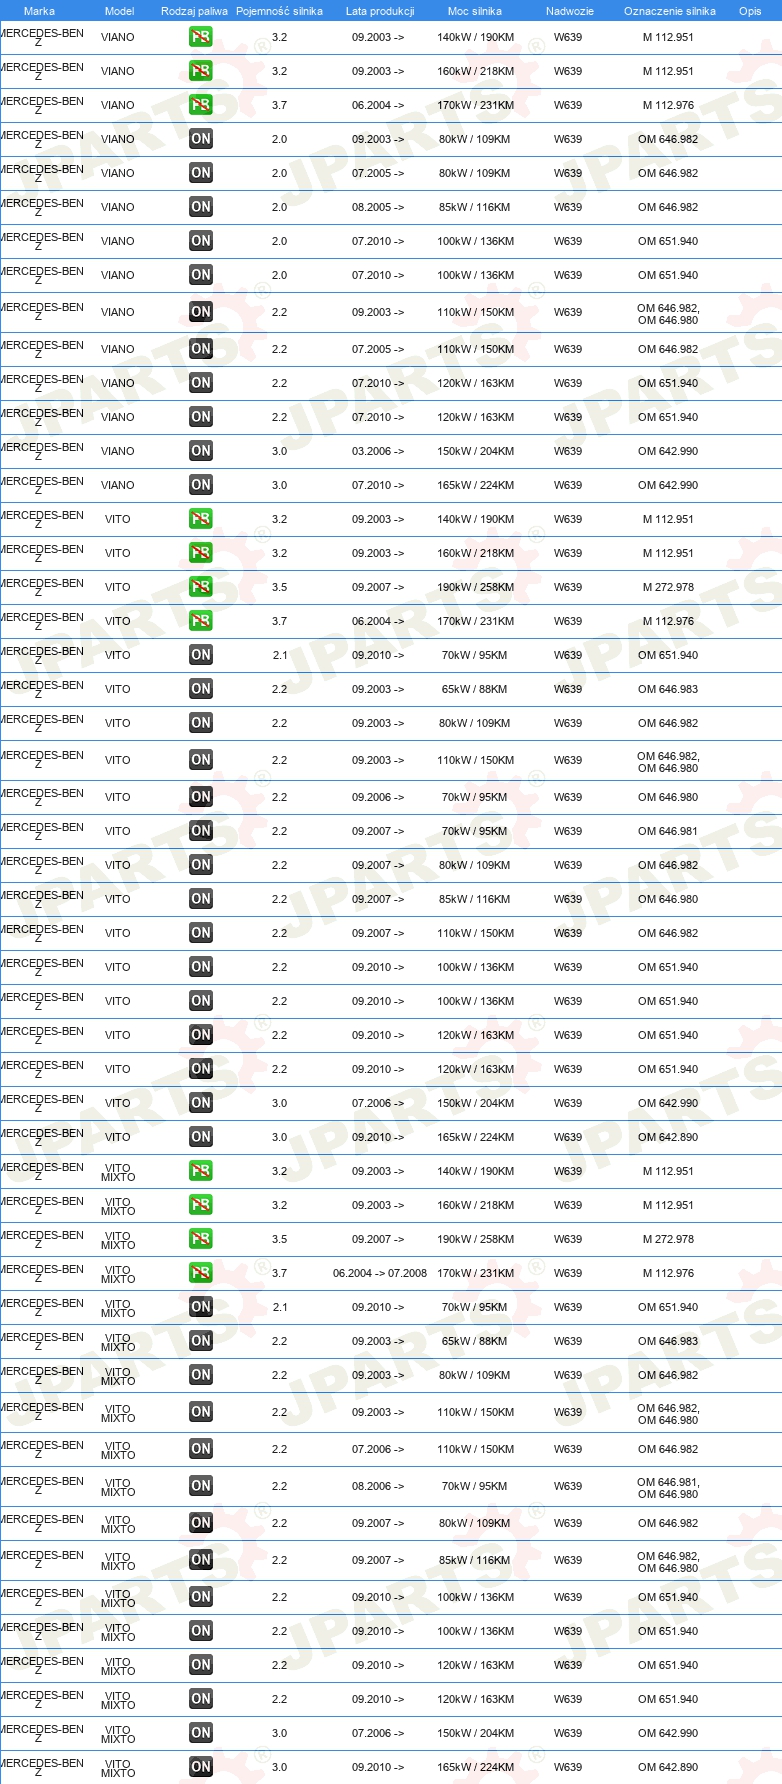
Task: Click '170kW / 231KM' in the VIANO row
Action: [x=475, y=105]
